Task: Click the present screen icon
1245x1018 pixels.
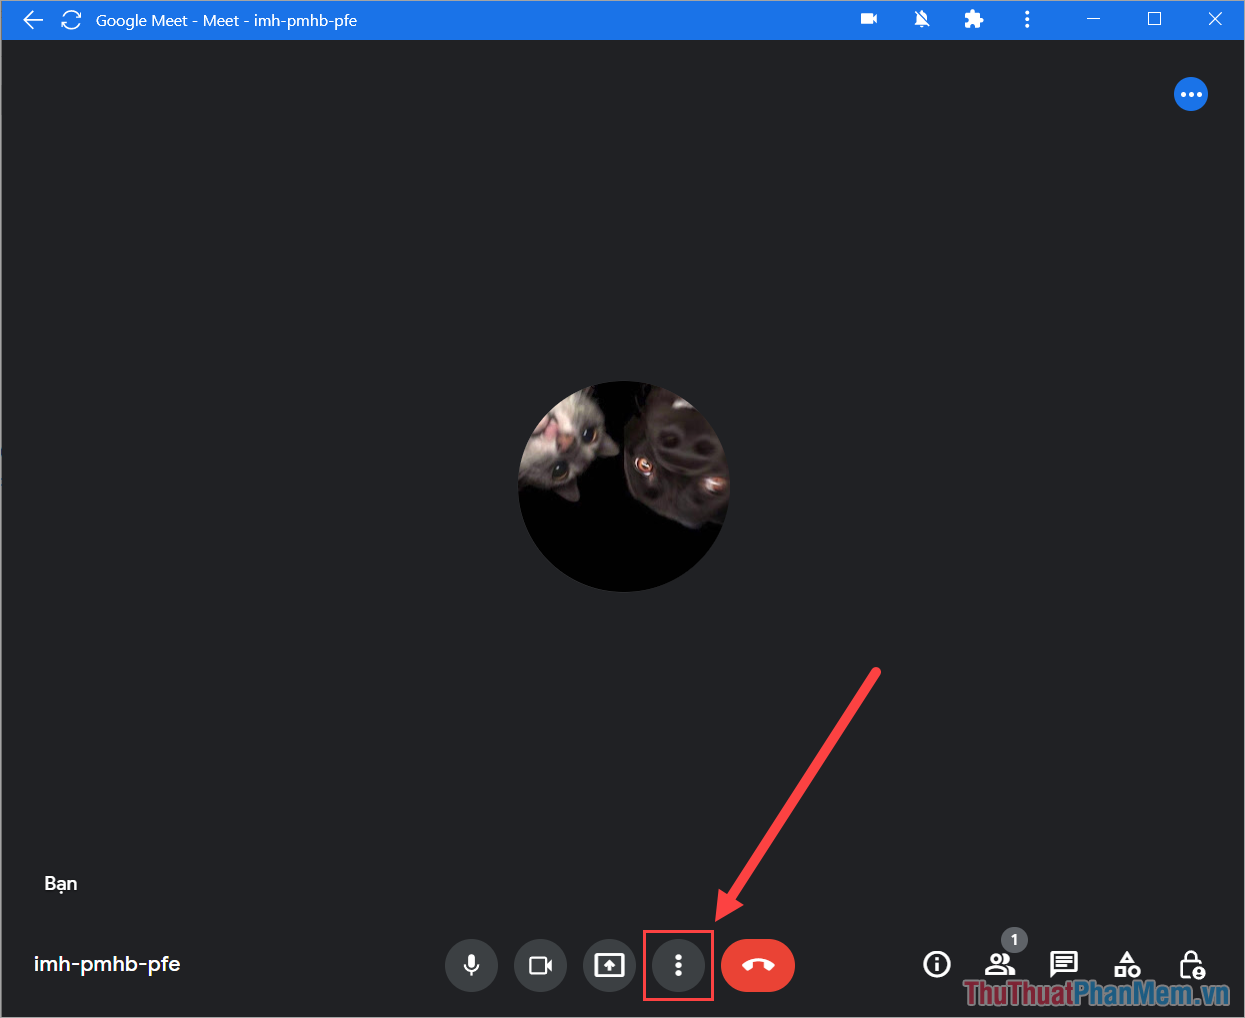Action: pos(609,965)
